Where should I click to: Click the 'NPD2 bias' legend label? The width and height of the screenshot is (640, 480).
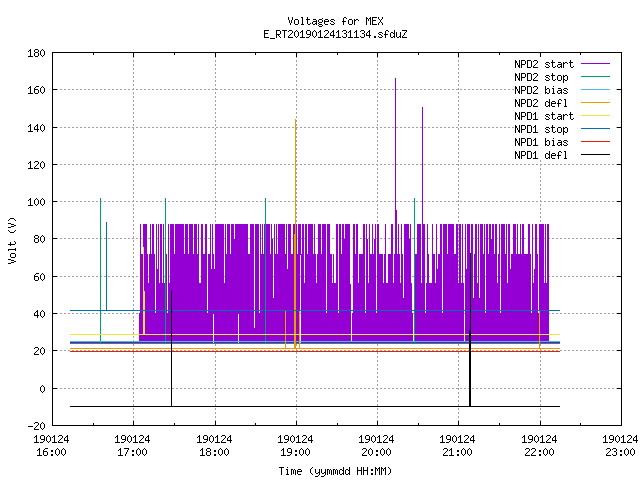click(541, 90)
